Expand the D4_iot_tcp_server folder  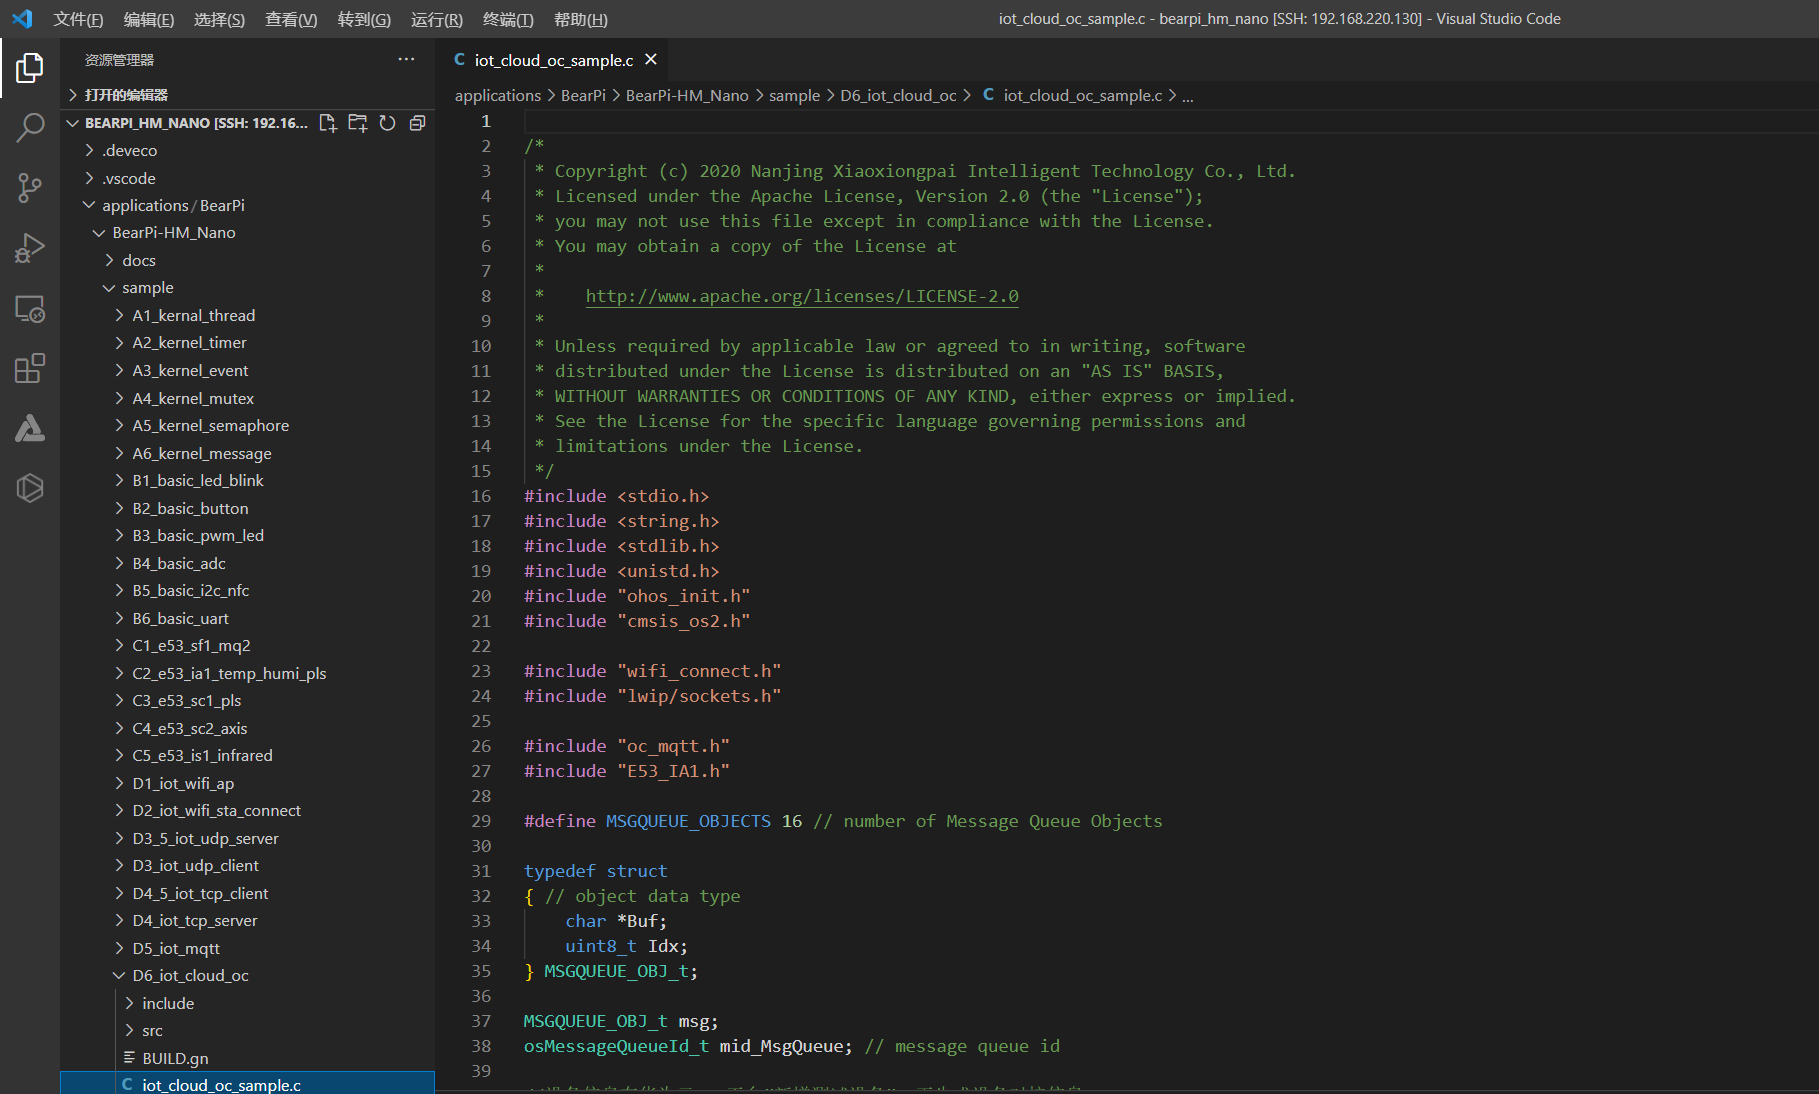click(247, 920)
